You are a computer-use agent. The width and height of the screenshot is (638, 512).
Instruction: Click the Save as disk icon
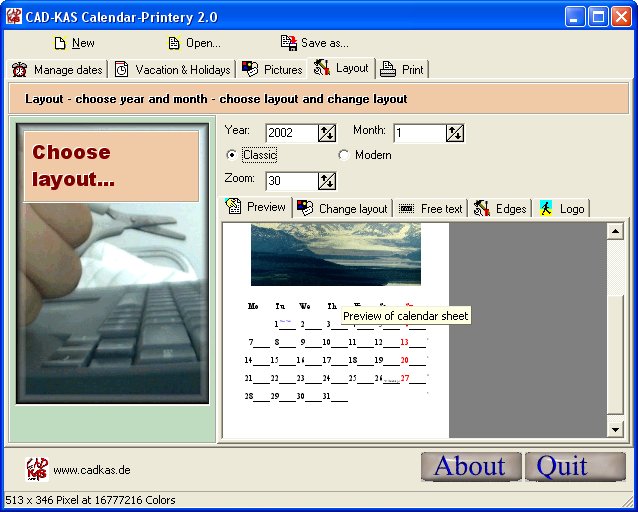tap(289, 43)
